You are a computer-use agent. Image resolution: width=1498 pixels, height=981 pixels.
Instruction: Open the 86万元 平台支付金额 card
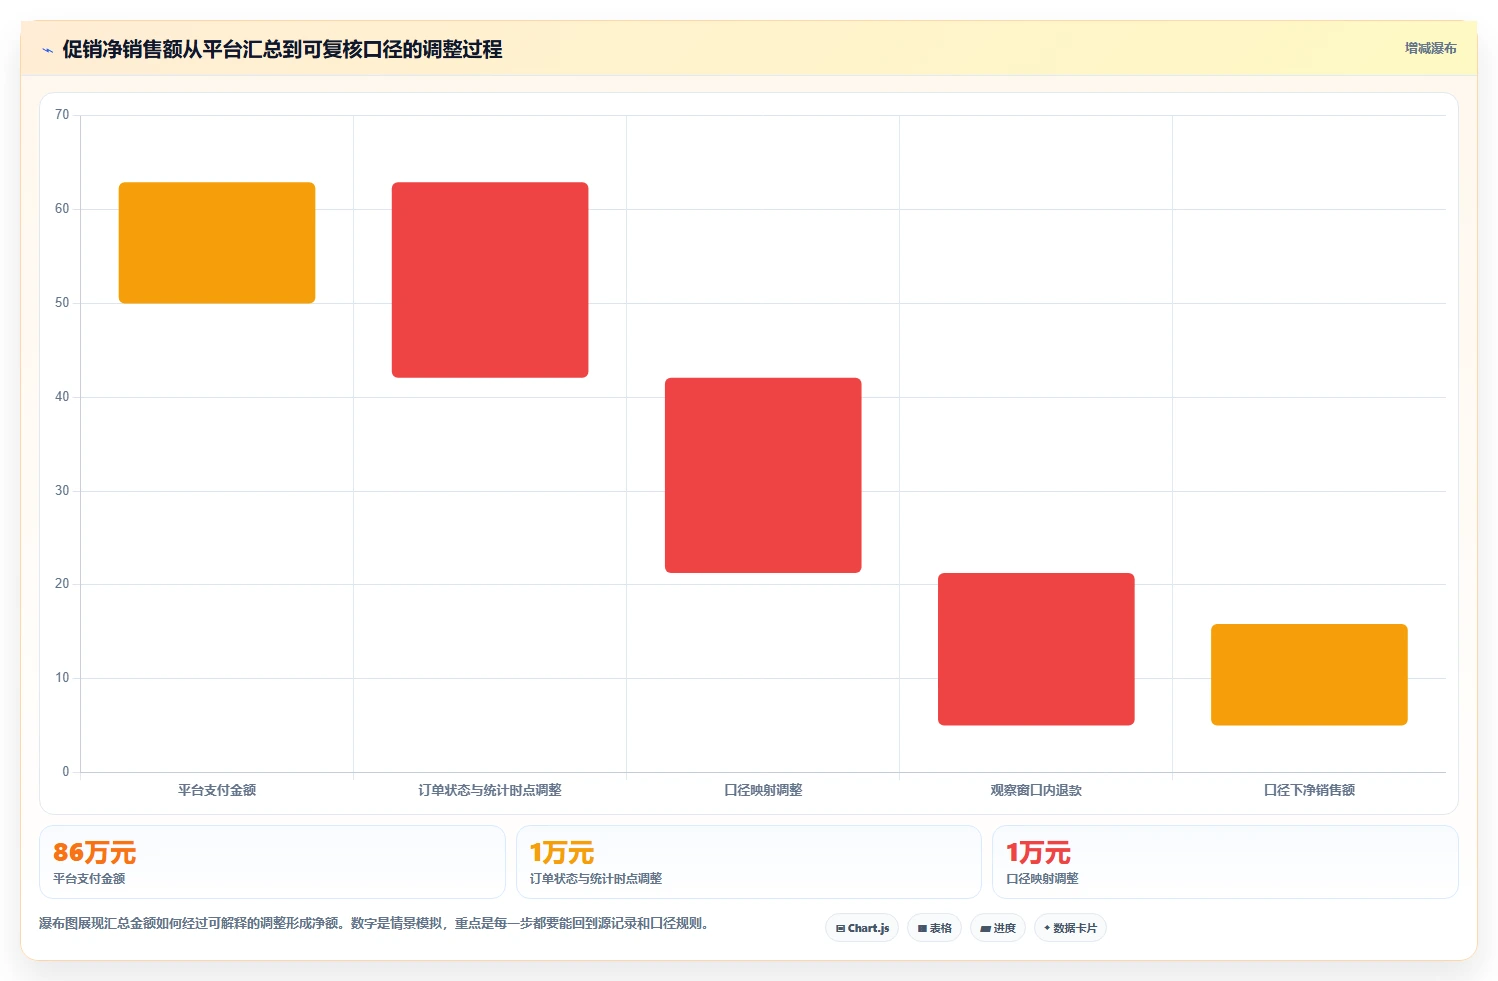(x=272, y=862)
